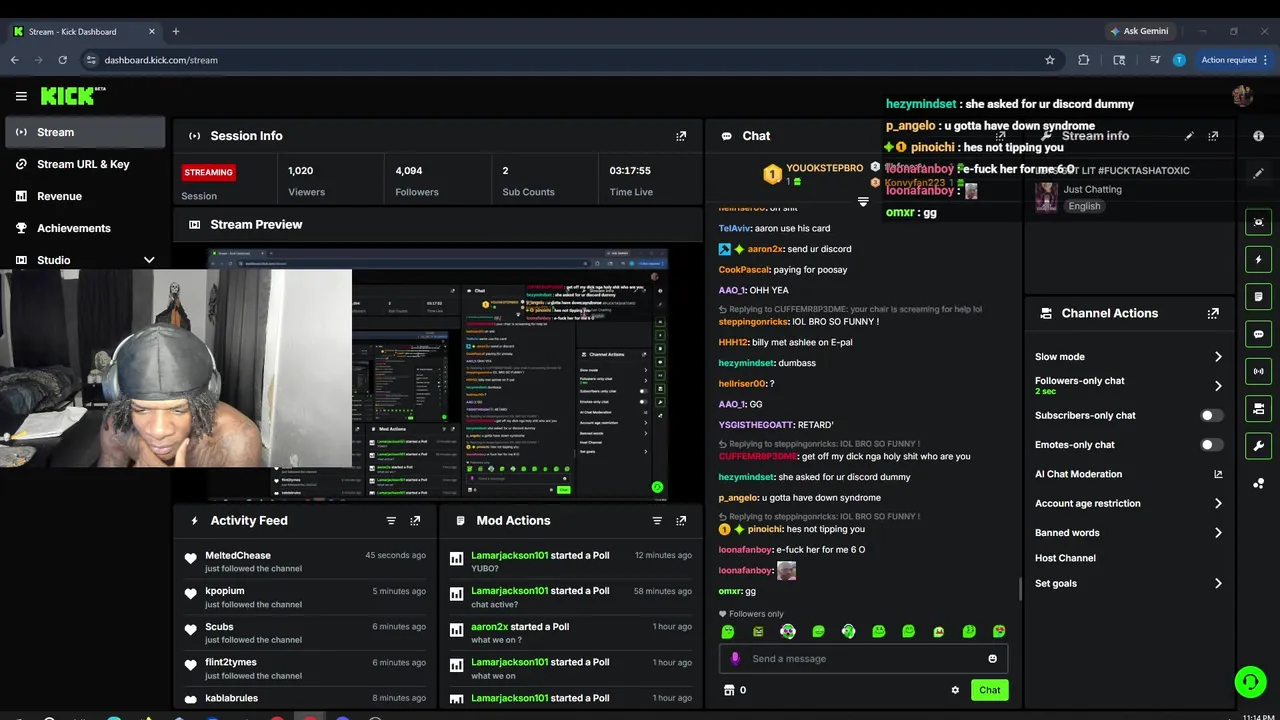Insert the first green blob emote
1280x720 pixels.
[x=728, y=631]
